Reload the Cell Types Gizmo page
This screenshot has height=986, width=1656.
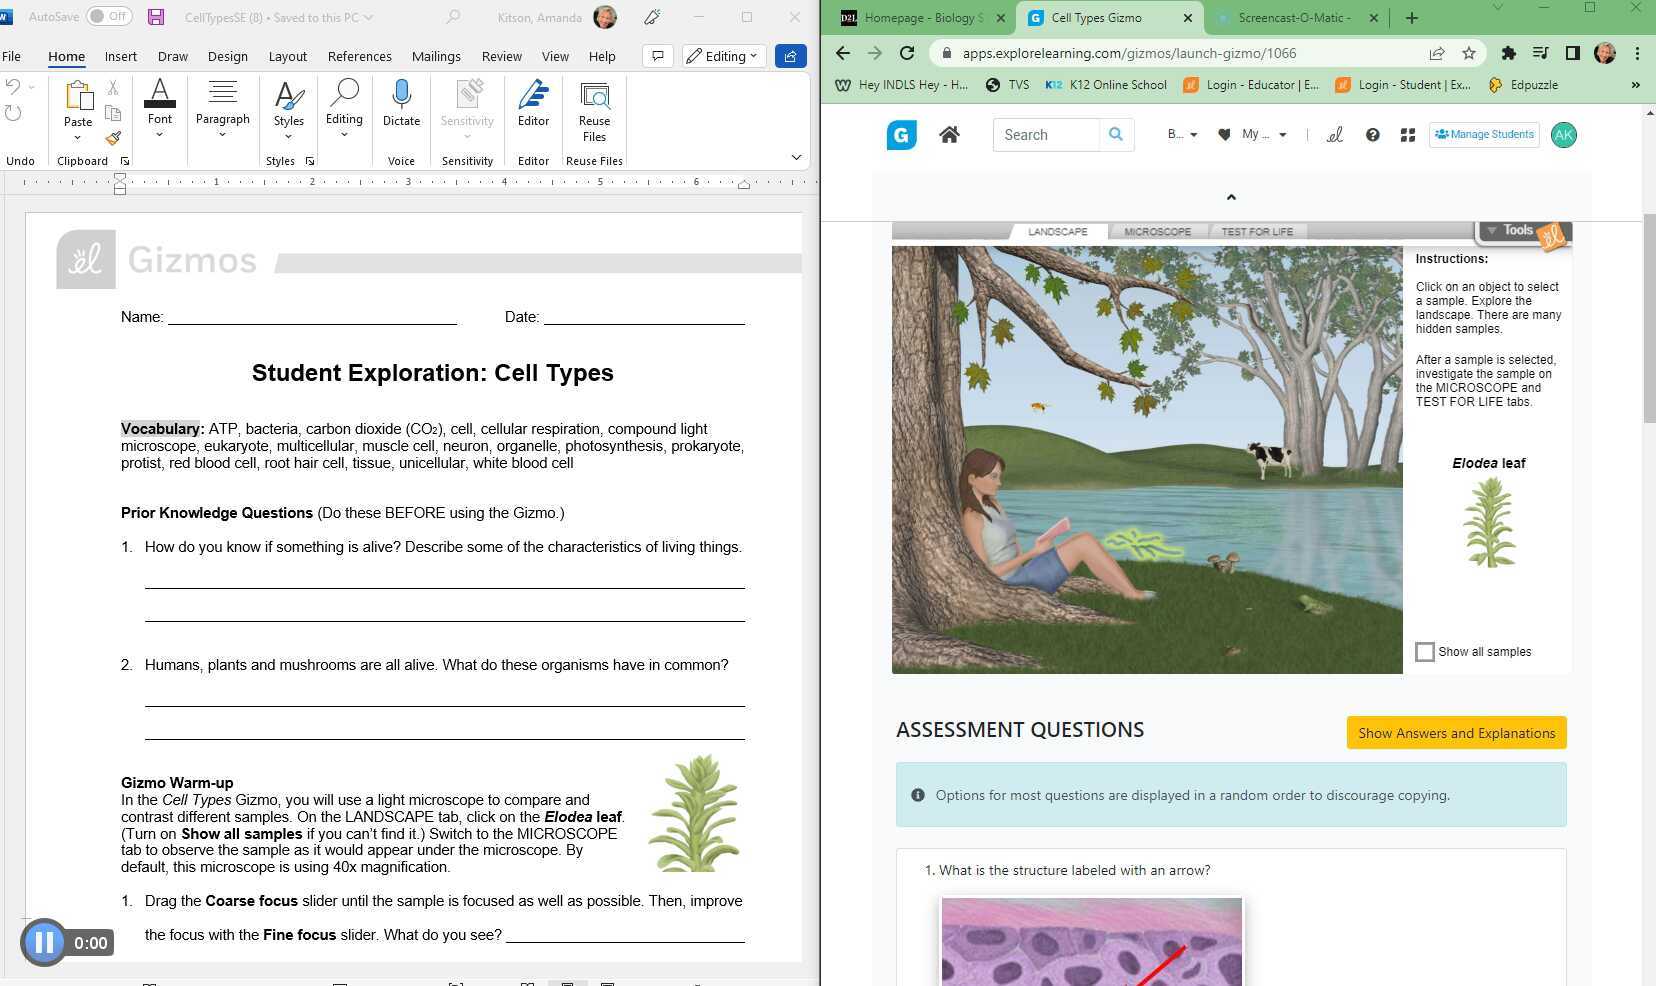tap(907, 53)
